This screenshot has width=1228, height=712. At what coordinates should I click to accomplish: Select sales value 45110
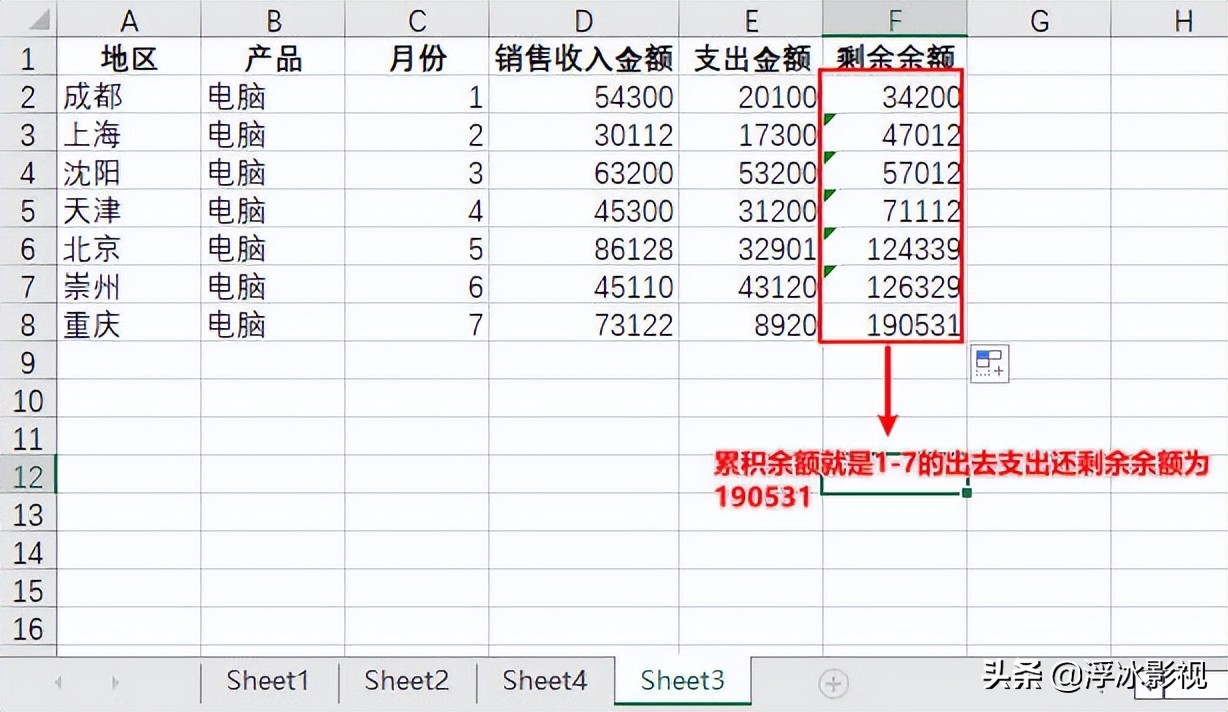pos(584,287)
